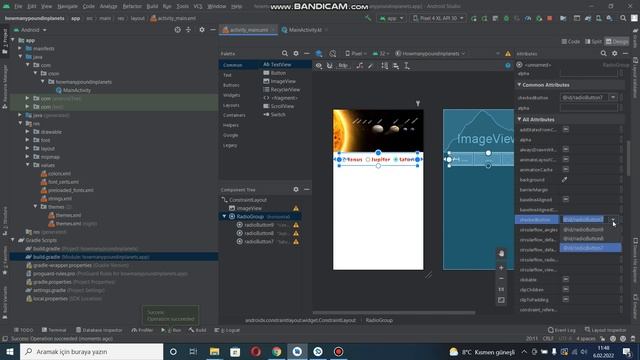This screenshot has width=640, height=360.
Task: Select the Venus radio button
Action: coord(352,160)
